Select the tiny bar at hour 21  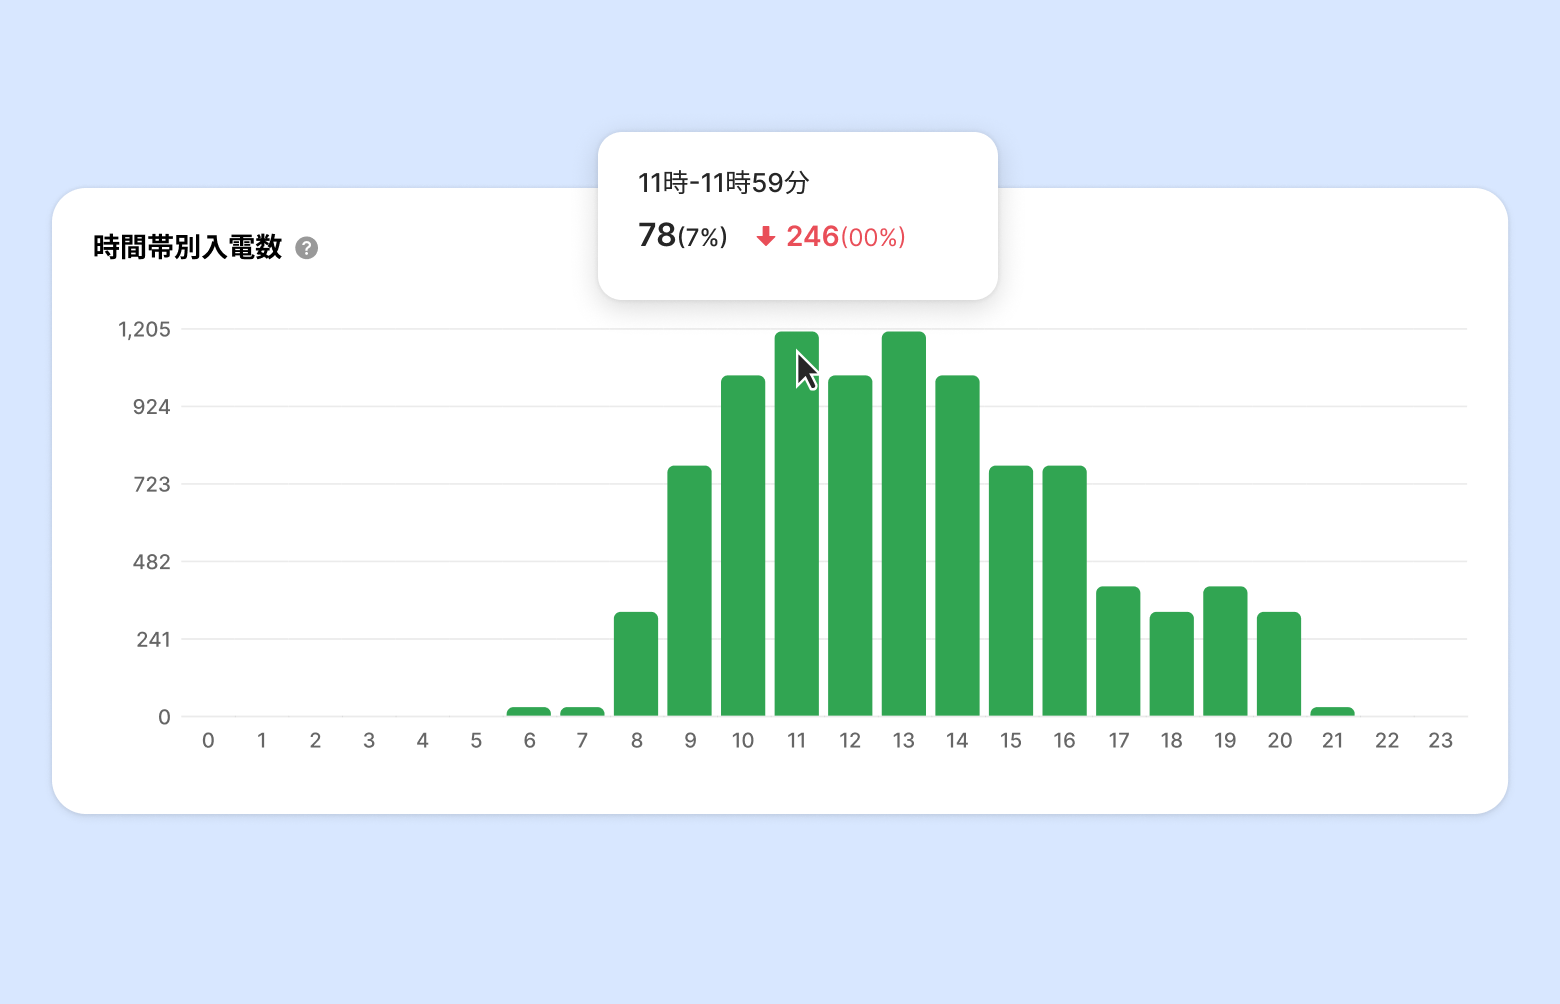[x=1333, y=711]
